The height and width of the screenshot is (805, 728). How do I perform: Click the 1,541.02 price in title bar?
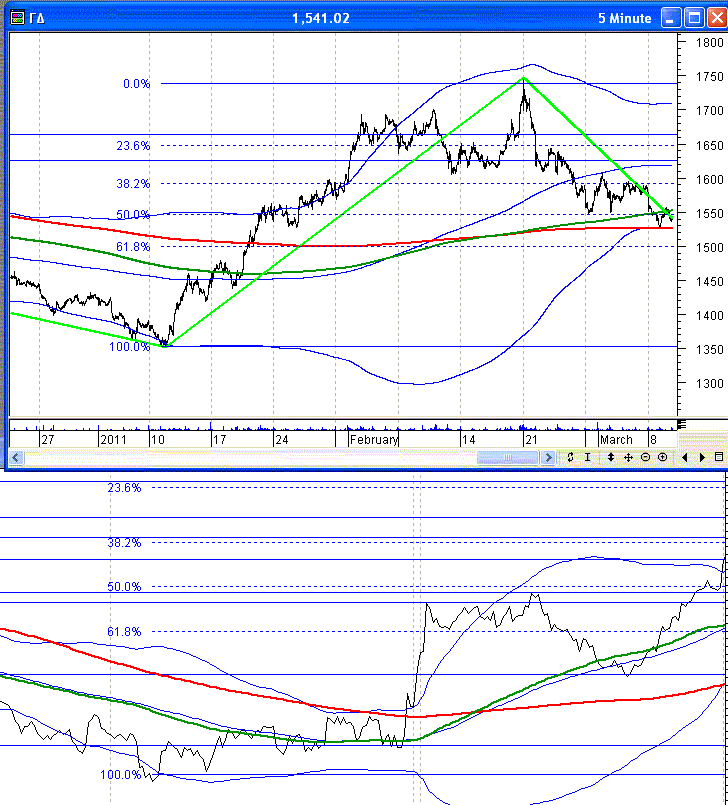click(x=320, y=19)
